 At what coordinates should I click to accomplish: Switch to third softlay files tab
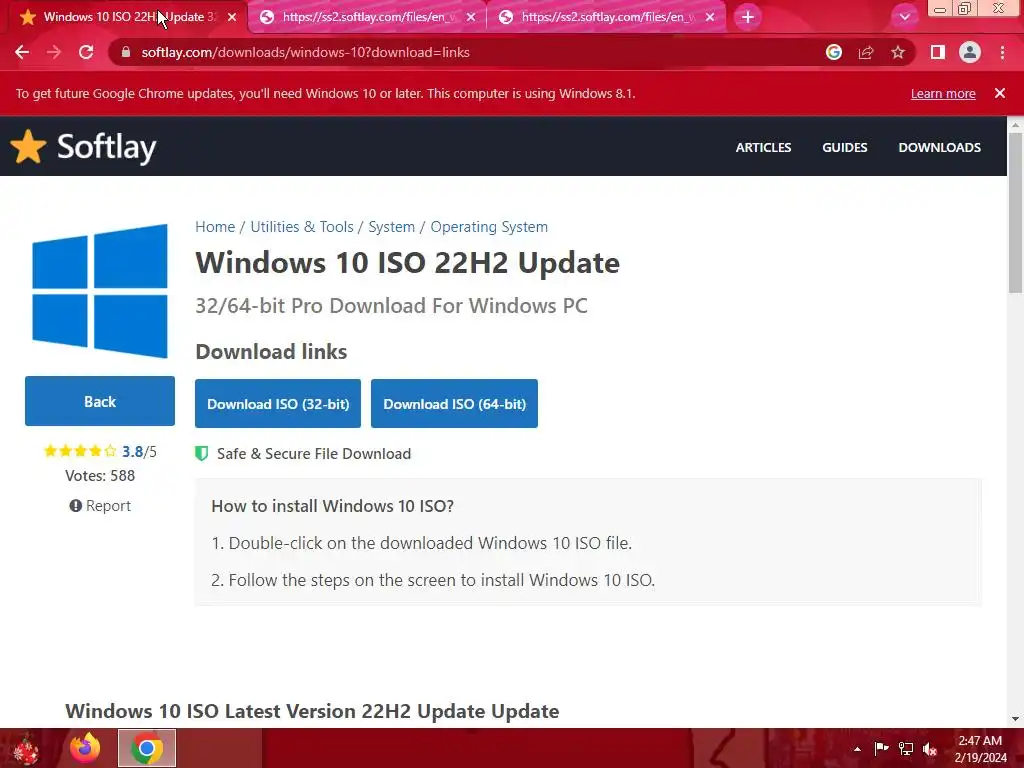[x=607, y=17]
